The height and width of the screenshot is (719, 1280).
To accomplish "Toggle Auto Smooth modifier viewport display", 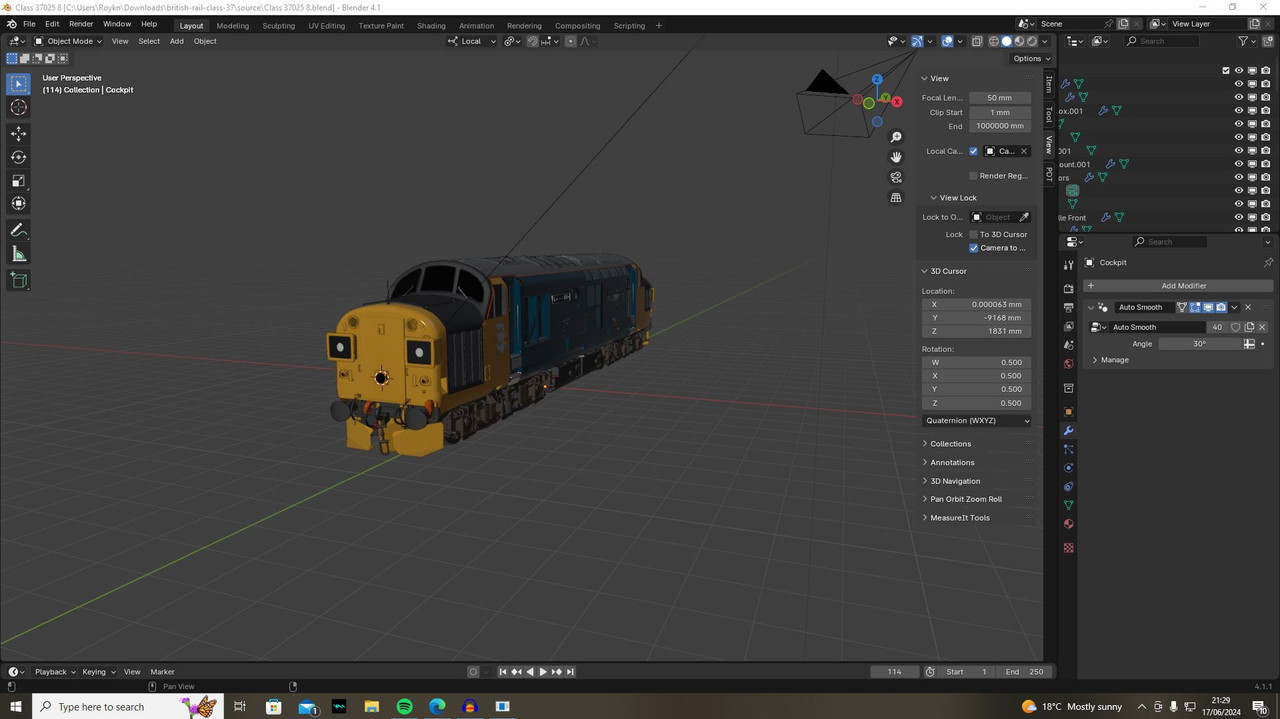I will pyautogui.click(x=1208, y=307).
